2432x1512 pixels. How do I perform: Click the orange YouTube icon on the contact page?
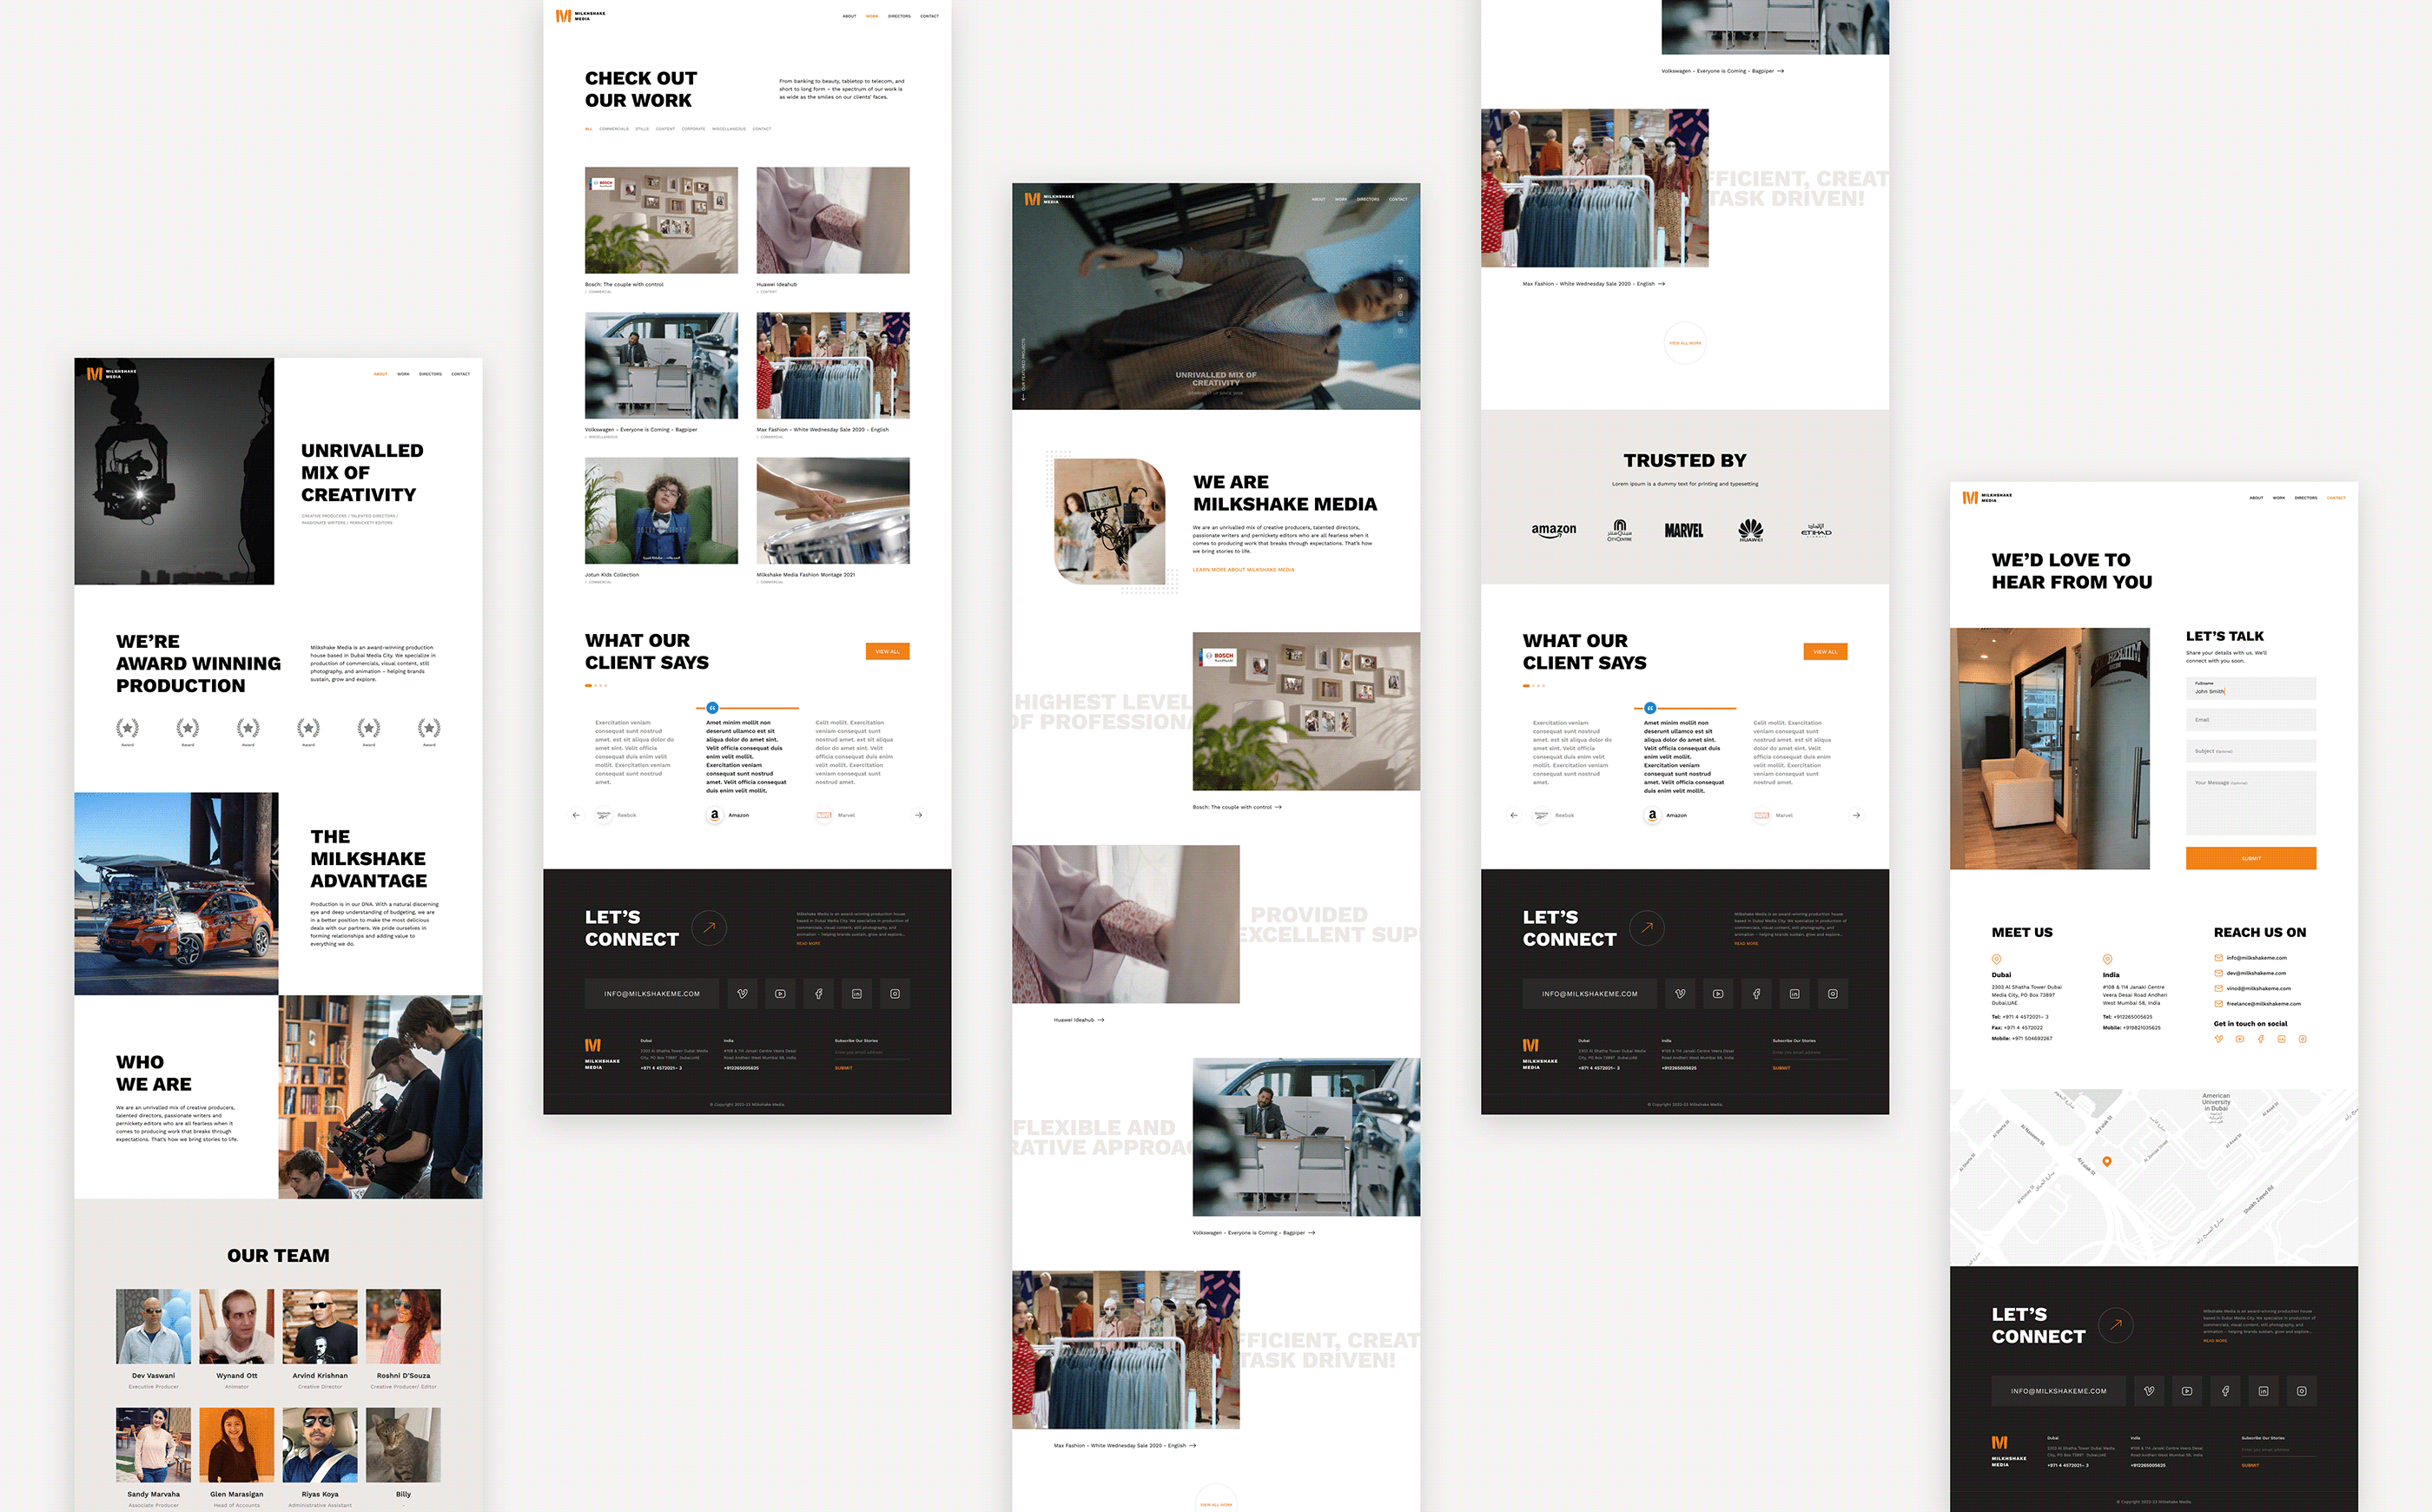(x=2240, y=1039)
